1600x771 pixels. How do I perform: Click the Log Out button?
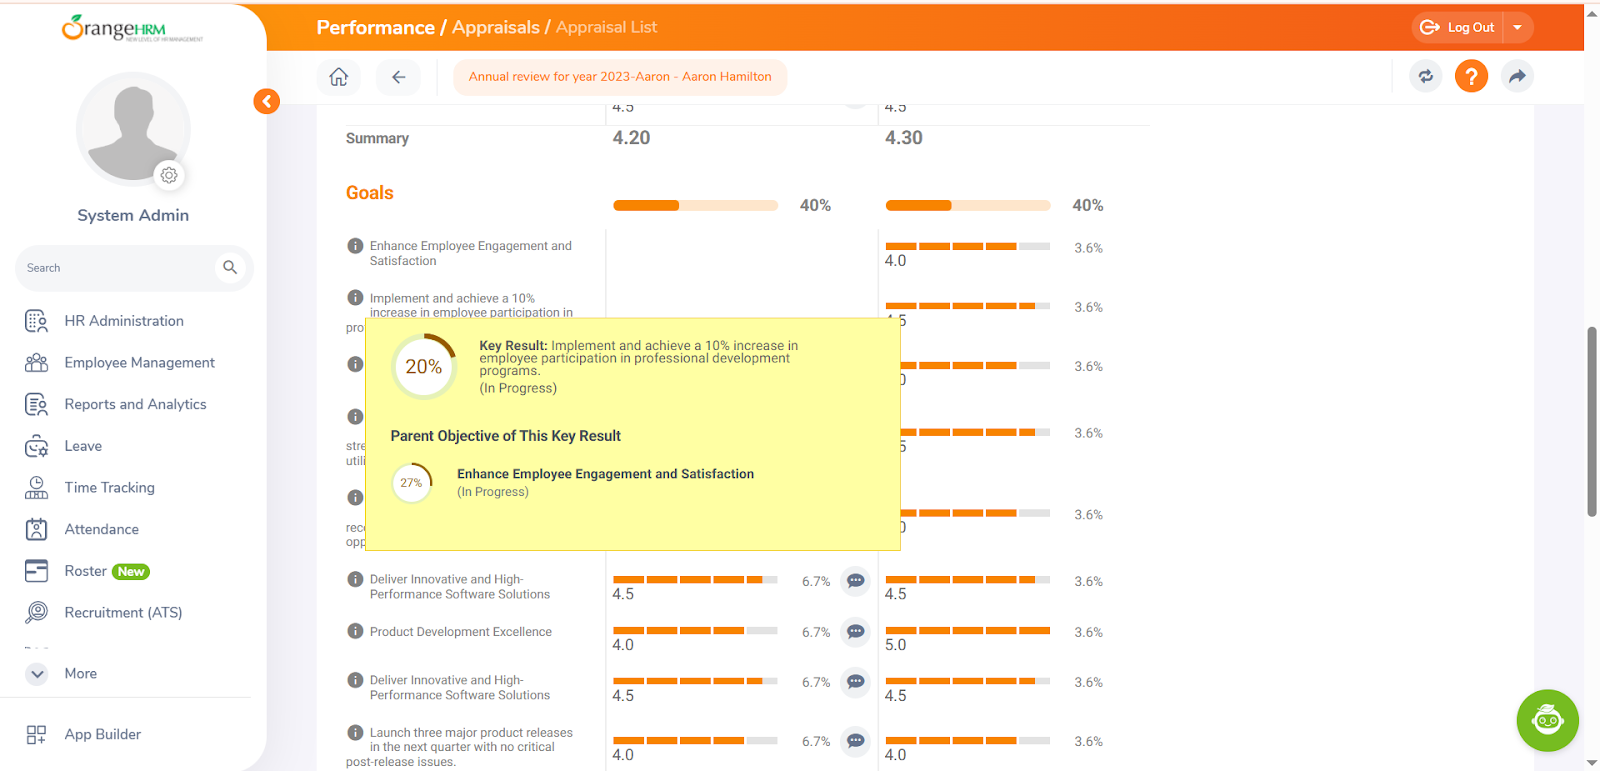click(x=1459, y=28)
